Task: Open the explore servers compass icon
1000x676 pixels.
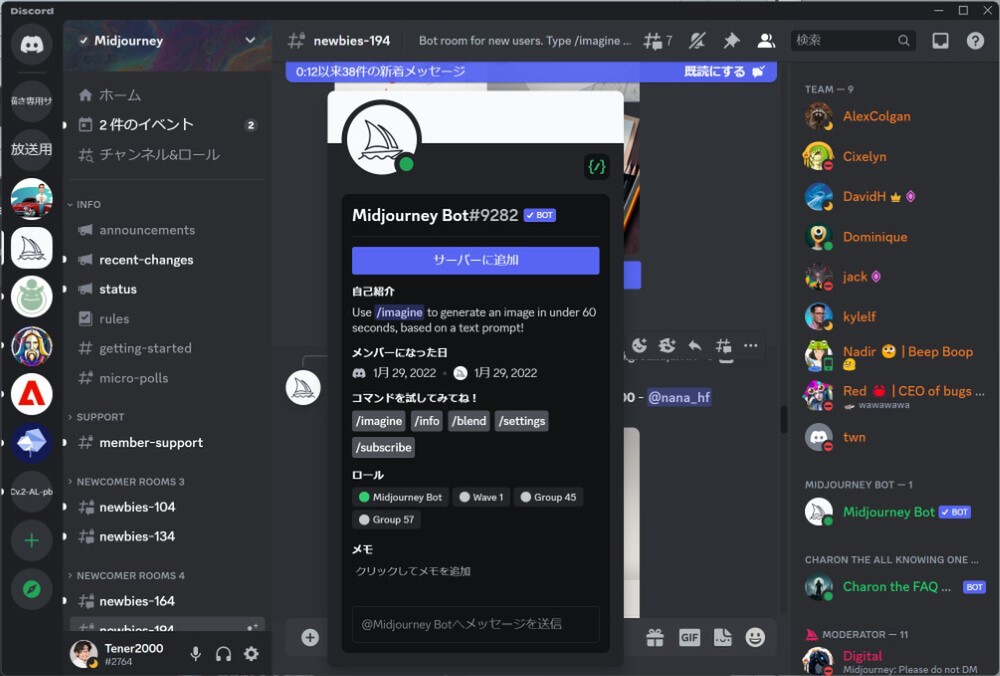Action: pos(31,589)
